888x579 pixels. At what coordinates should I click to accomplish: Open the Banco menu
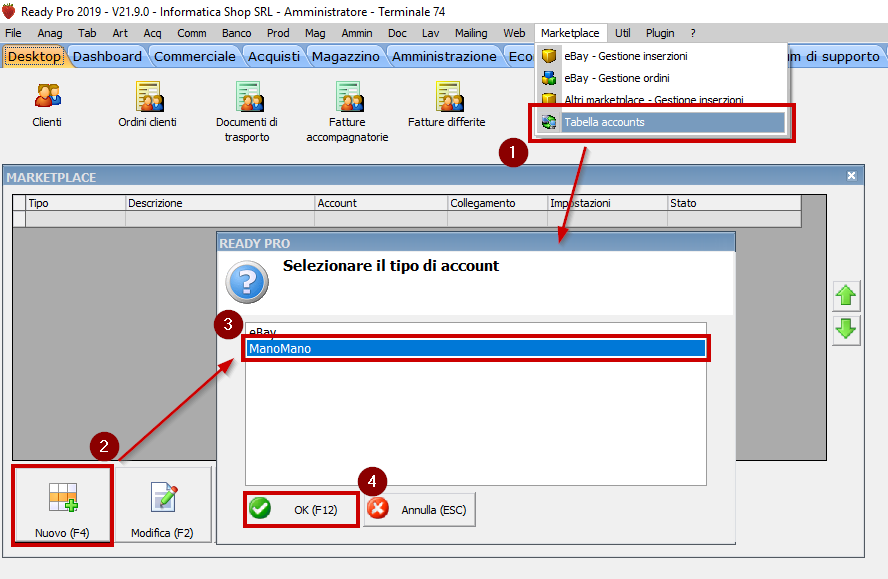click(x=236, y=33)
